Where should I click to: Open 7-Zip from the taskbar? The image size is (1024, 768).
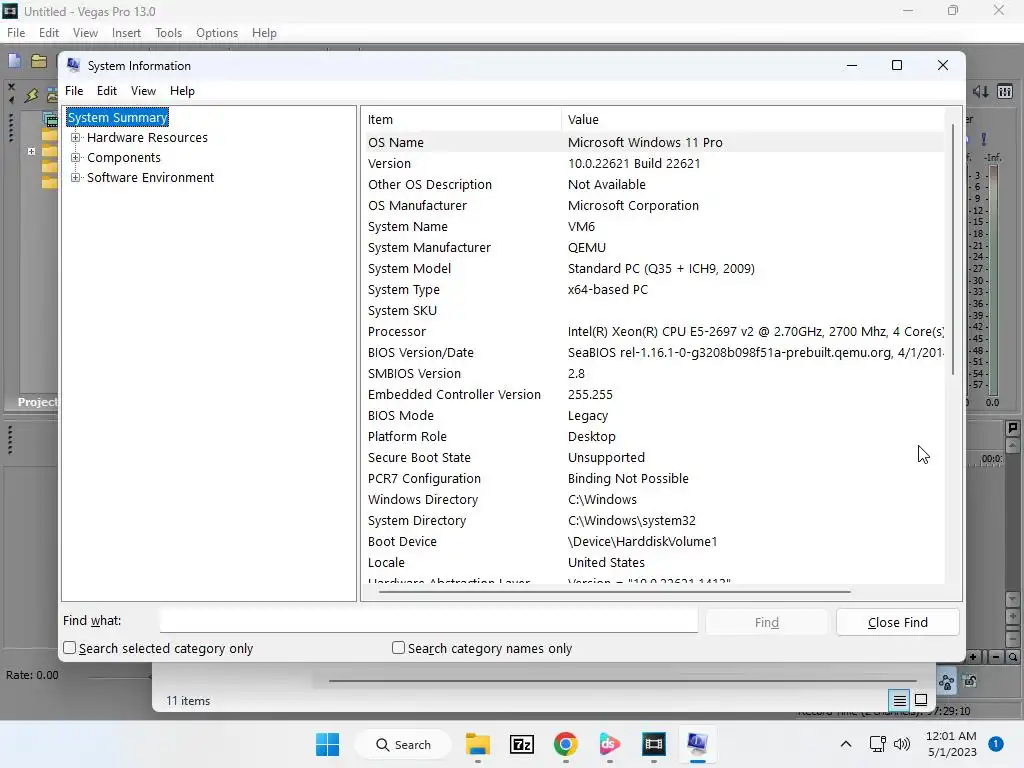click(x=521, y=744)
